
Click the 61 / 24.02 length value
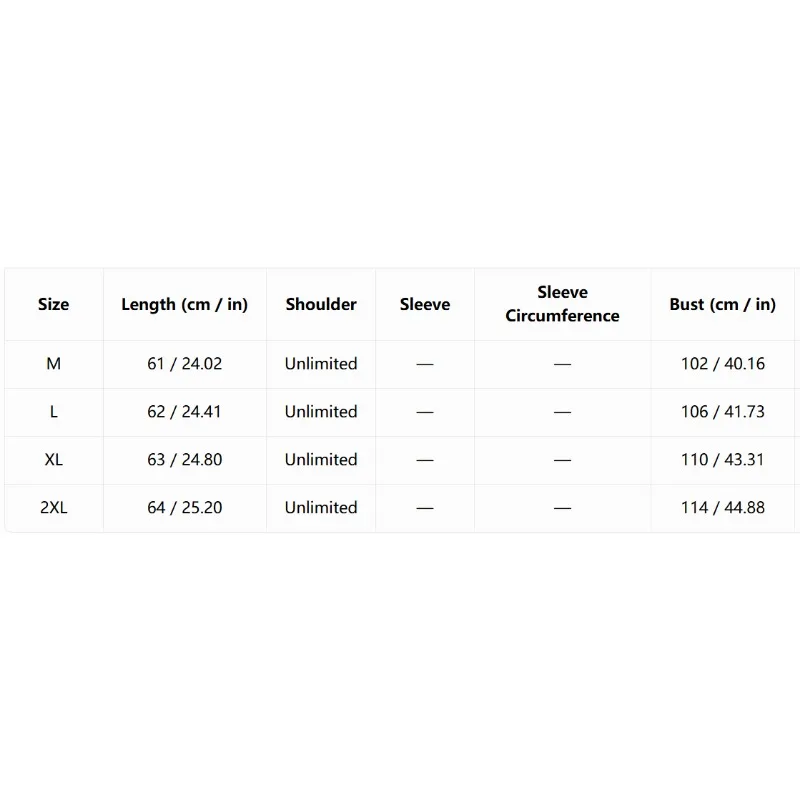coord(185,364)
